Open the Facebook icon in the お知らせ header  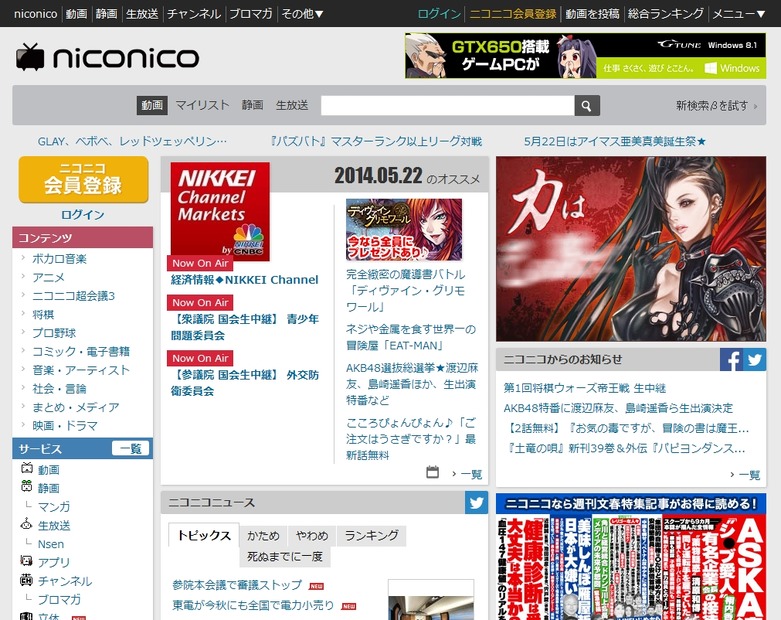[731, 360]
